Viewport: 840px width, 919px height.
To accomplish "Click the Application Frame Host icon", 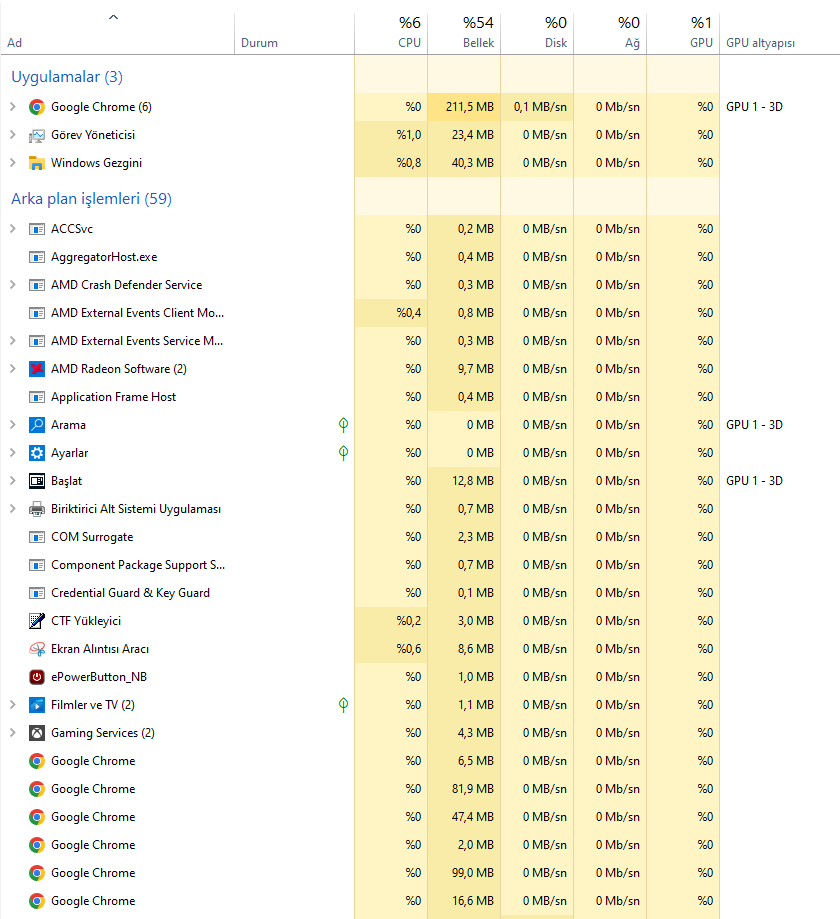I will 37,397.
